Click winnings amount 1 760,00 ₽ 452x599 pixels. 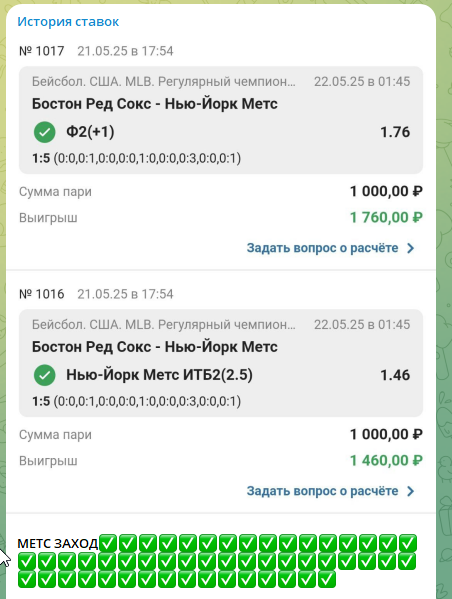click(x=386, y=217)
